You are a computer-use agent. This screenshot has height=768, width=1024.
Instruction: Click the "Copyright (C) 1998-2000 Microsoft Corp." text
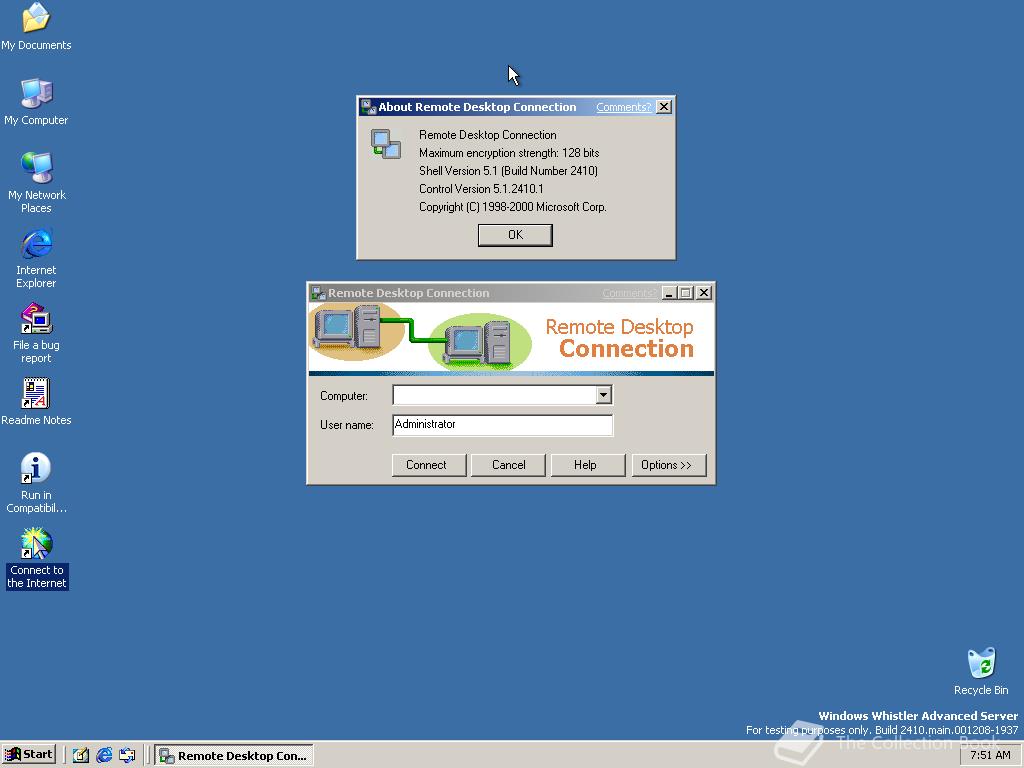(513, 206)
